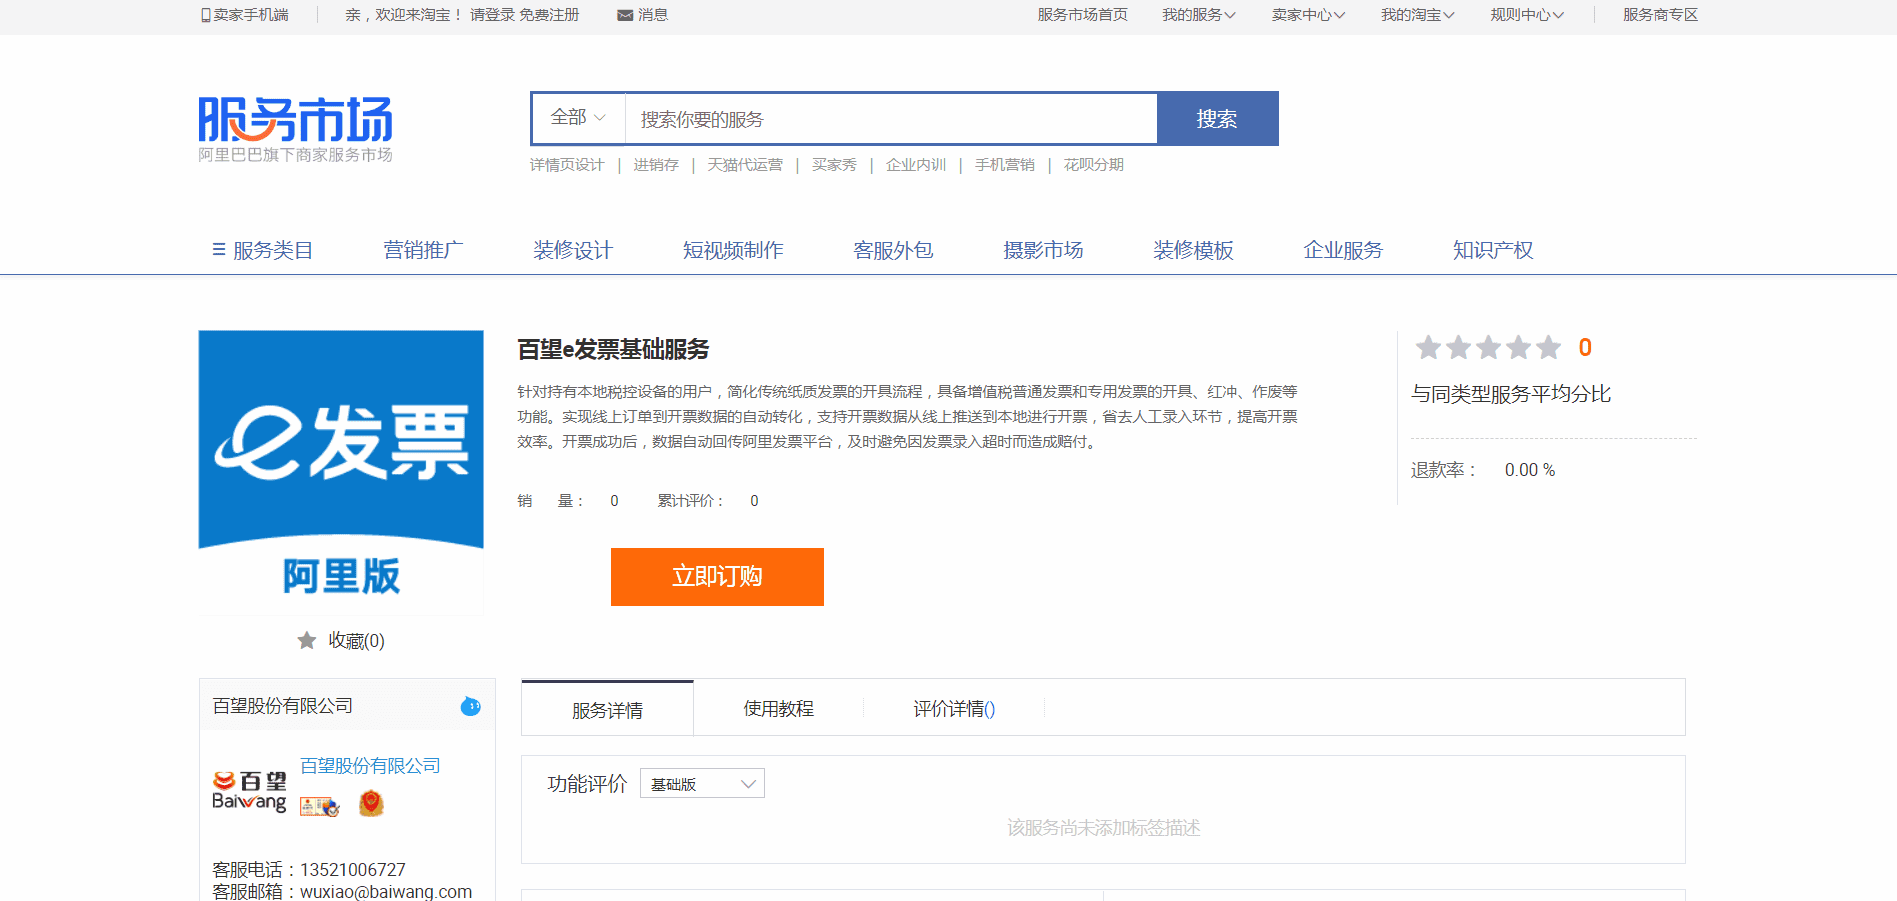Expand the 卖家中心 dropdown menu
Image resolution: width=1897 pixels, height=901 pixels.
pyautogui.click(x=1309, y=15)
